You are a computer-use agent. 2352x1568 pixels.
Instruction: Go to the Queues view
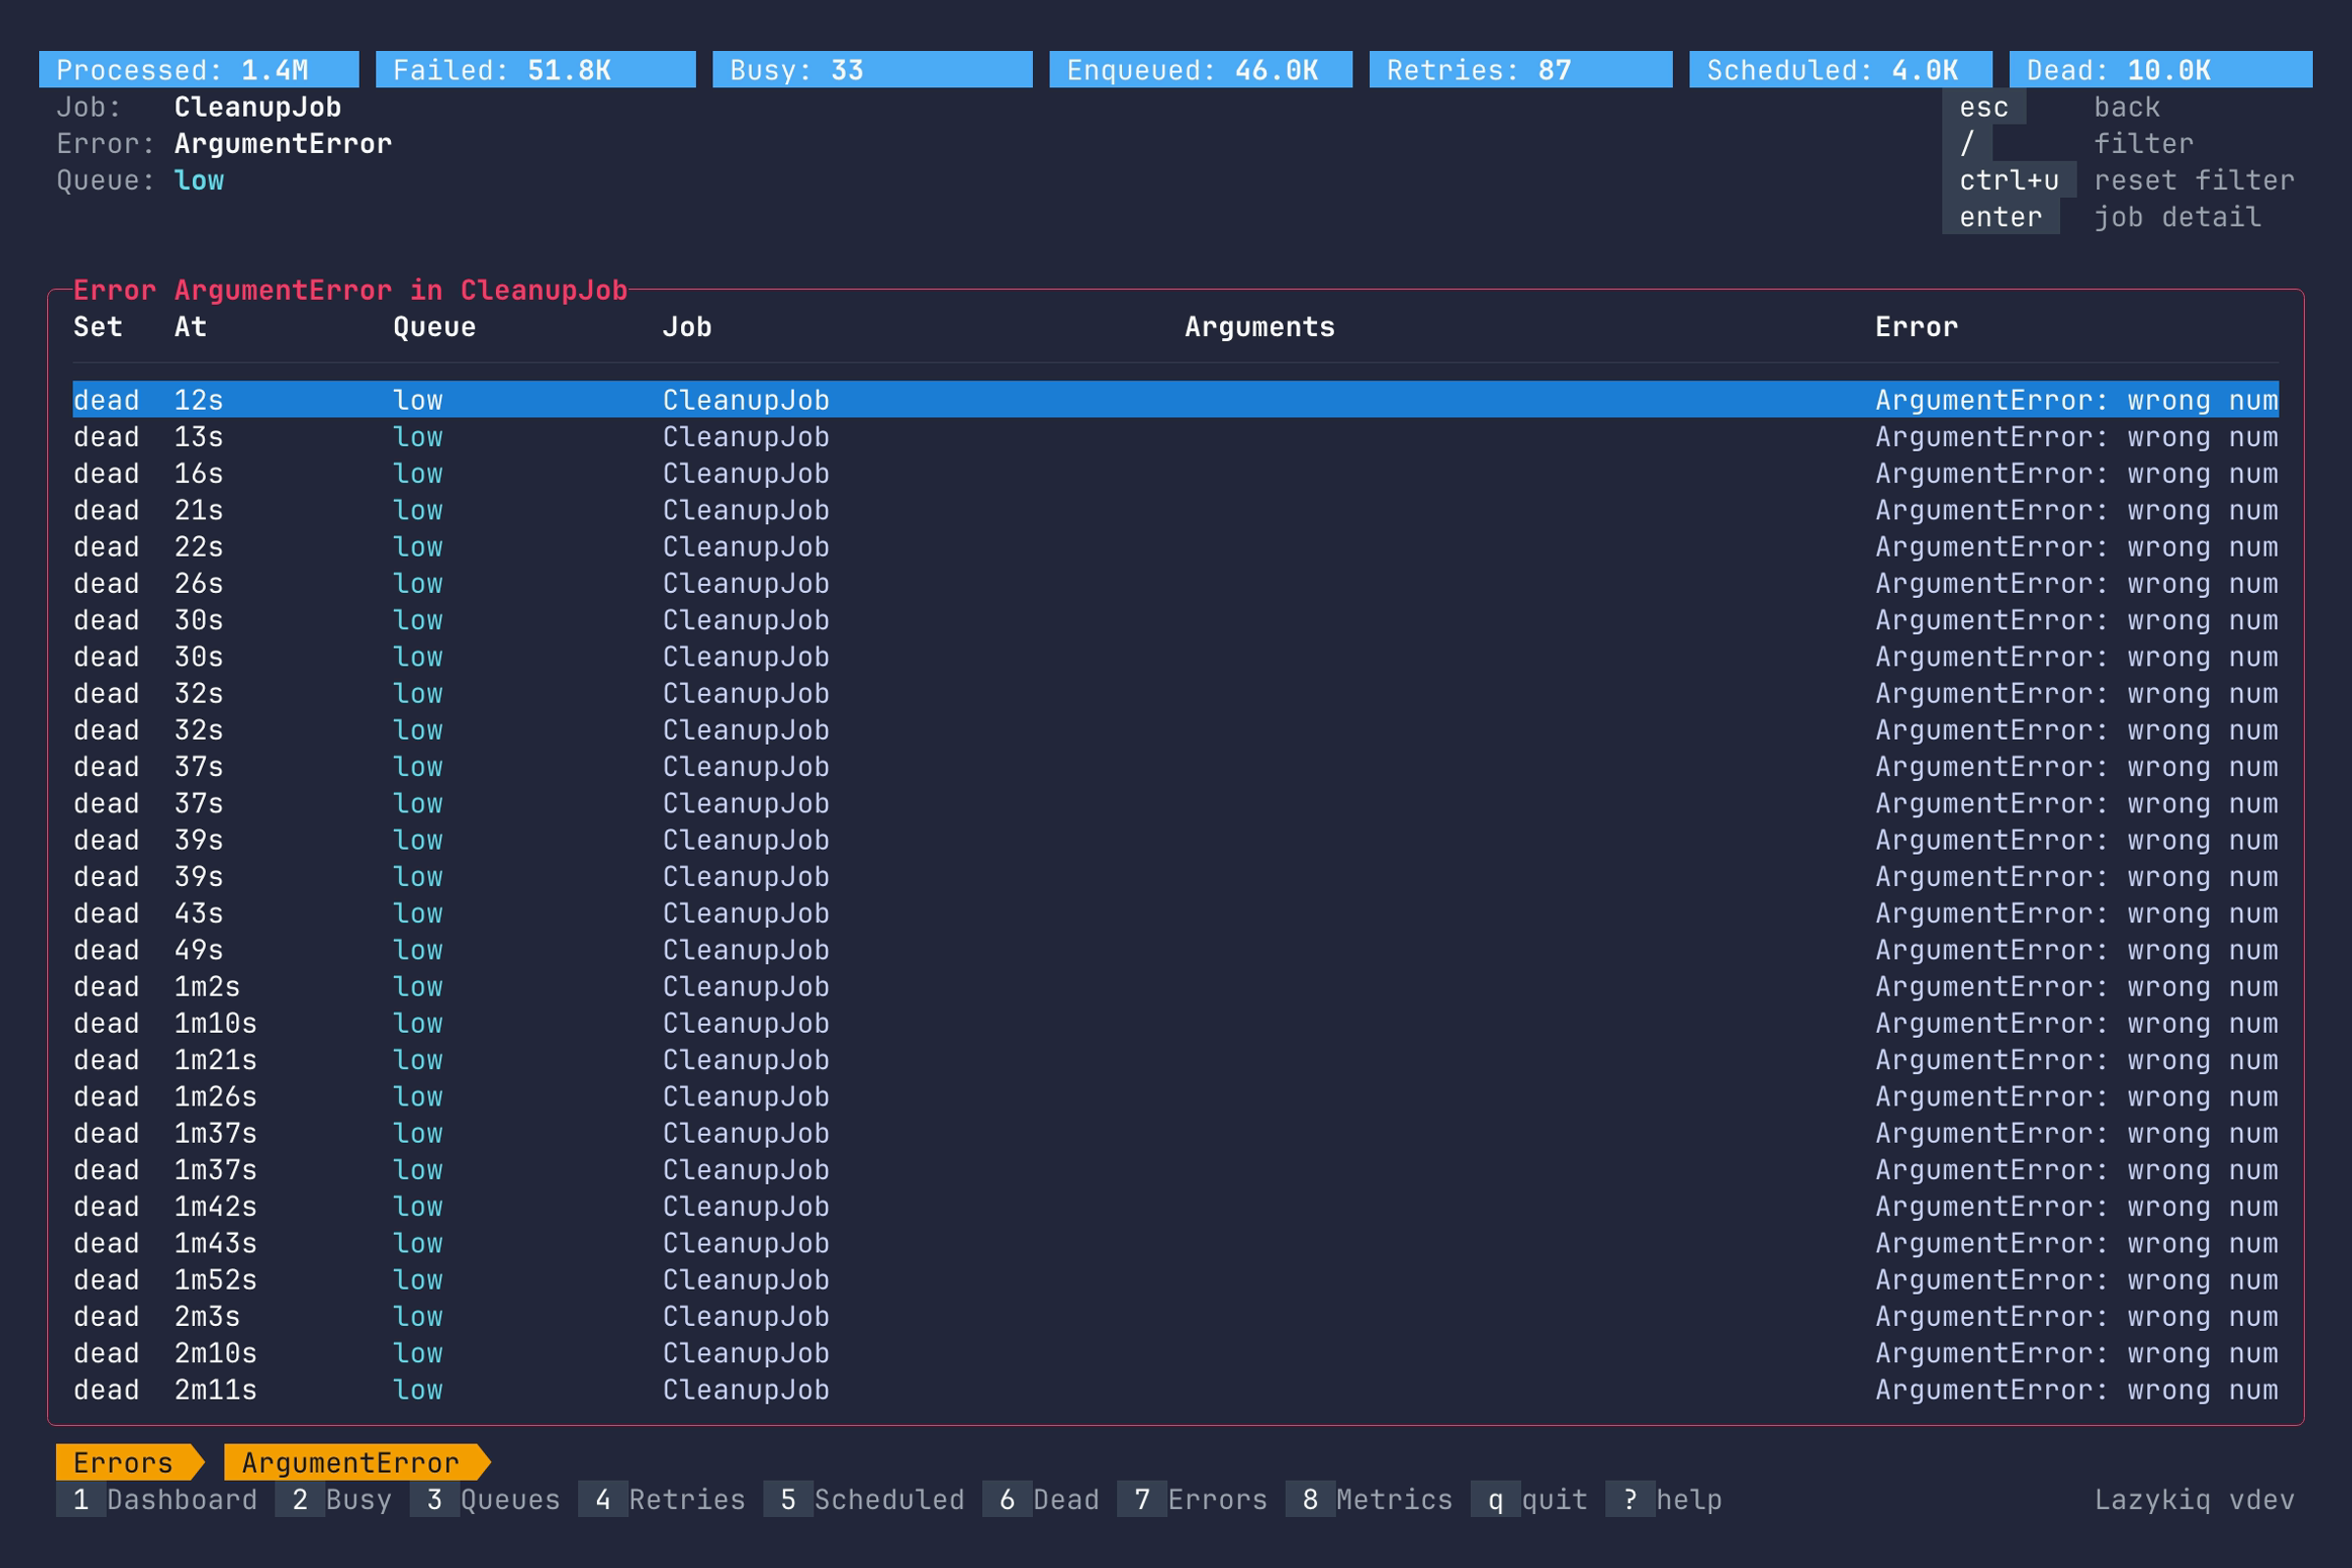pos(485,1500)
